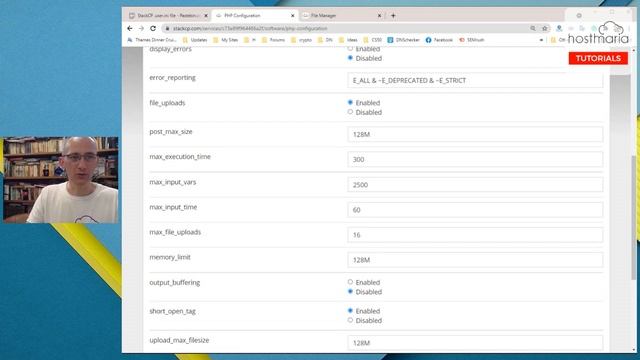Screen dimensions: 640x360
Task: Open the Thames Dinner Cruise bookmark
Action: (151, 40)
